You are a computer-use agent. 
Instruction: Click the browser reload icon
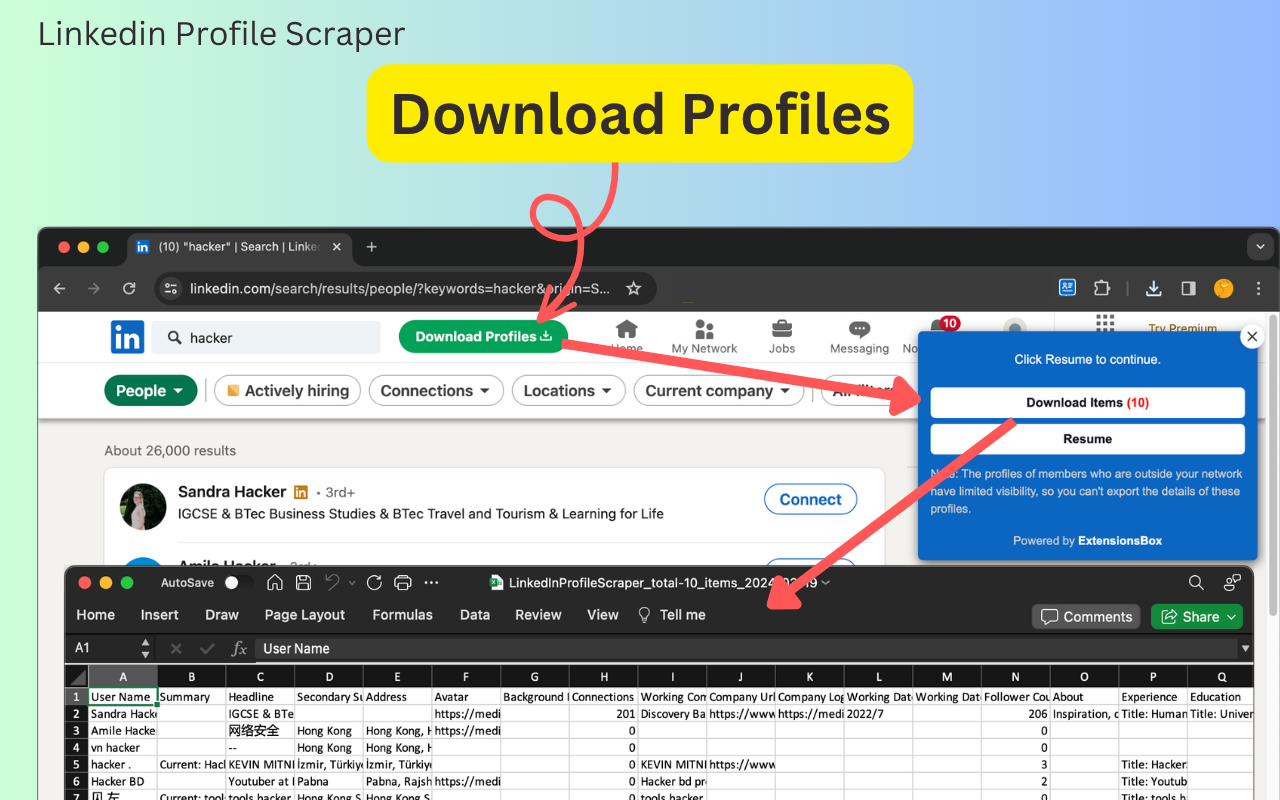point(129,288)
